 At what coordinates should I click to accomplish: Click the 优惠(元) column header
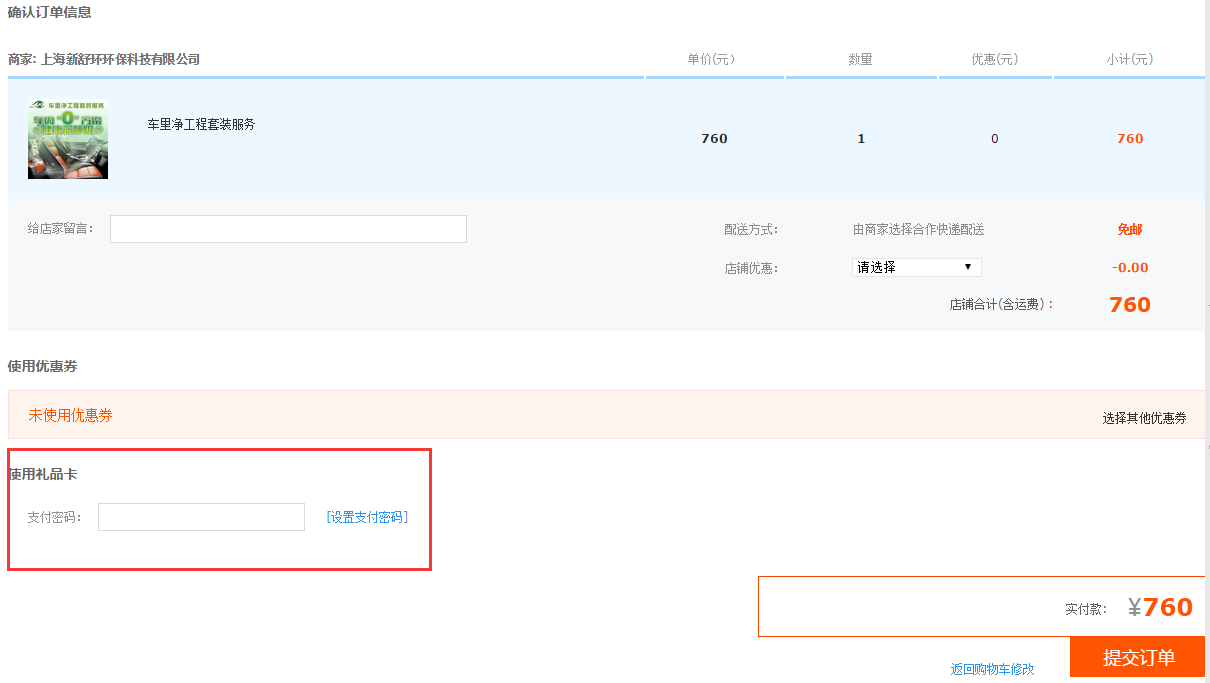click(x=994, y=59)
